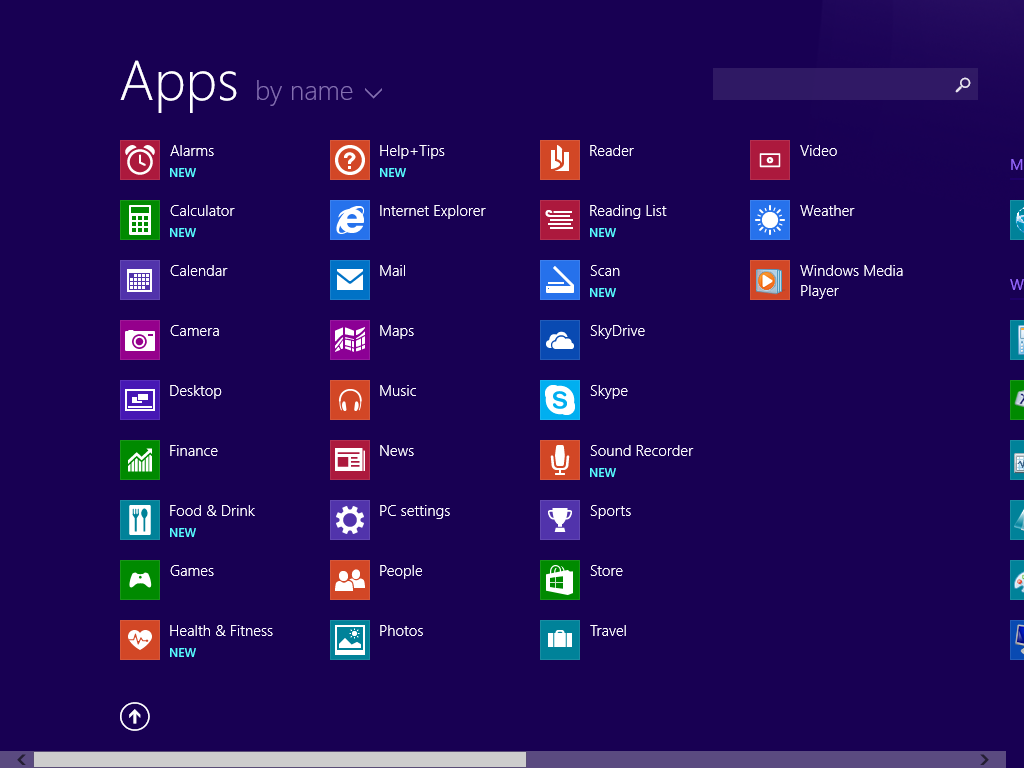Click the horizontal scrollbar thumb
1024x768 pixels.
[x=280, y=760]
